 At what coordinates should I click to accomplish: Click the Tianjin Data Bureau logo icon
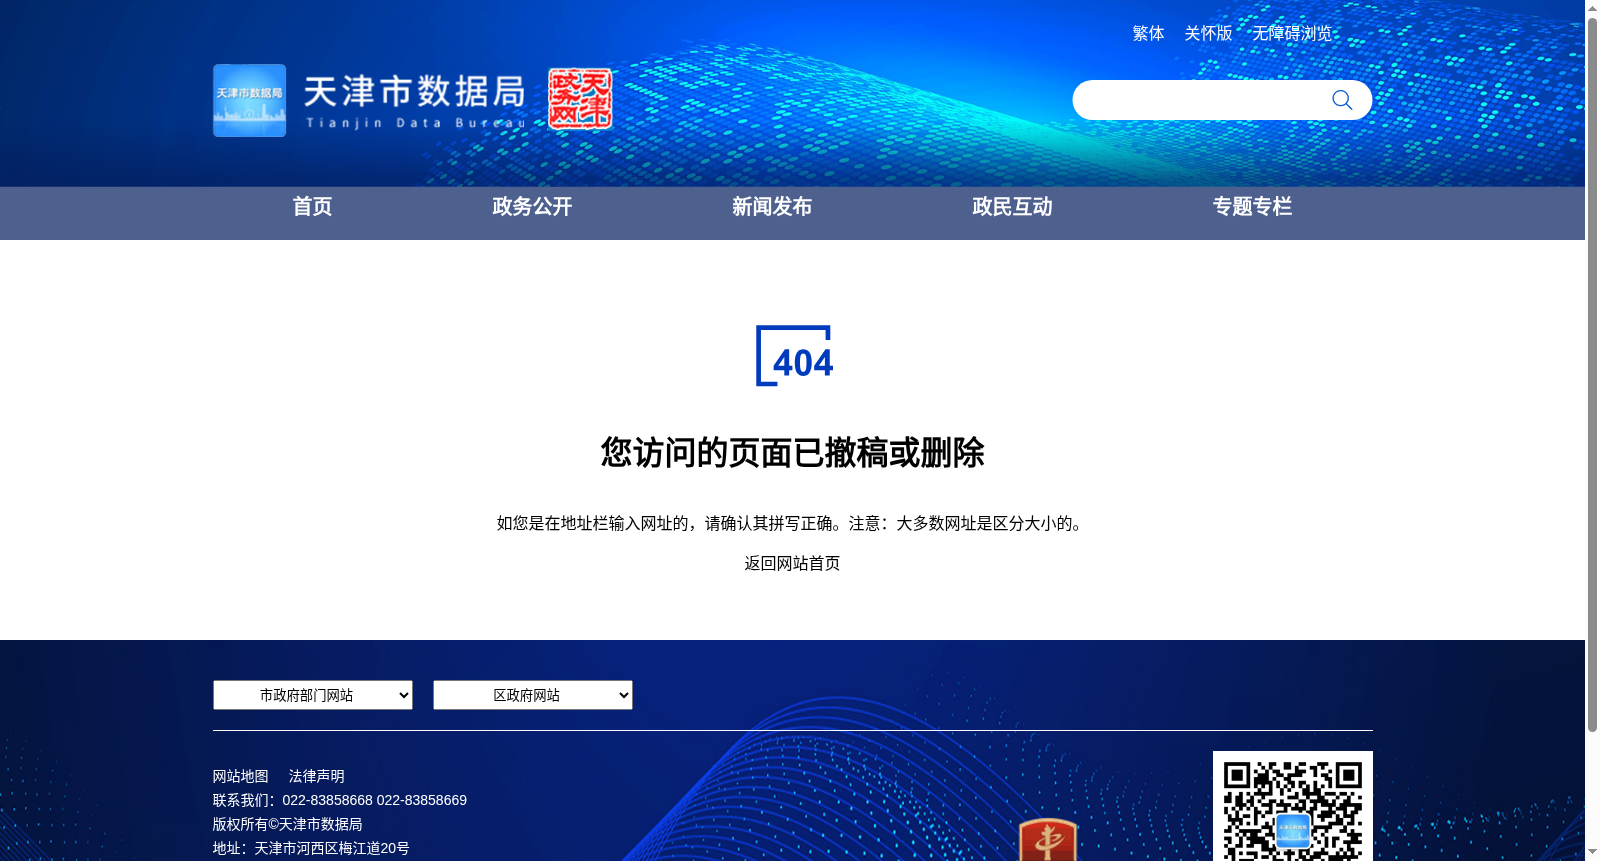pos(249,101)
